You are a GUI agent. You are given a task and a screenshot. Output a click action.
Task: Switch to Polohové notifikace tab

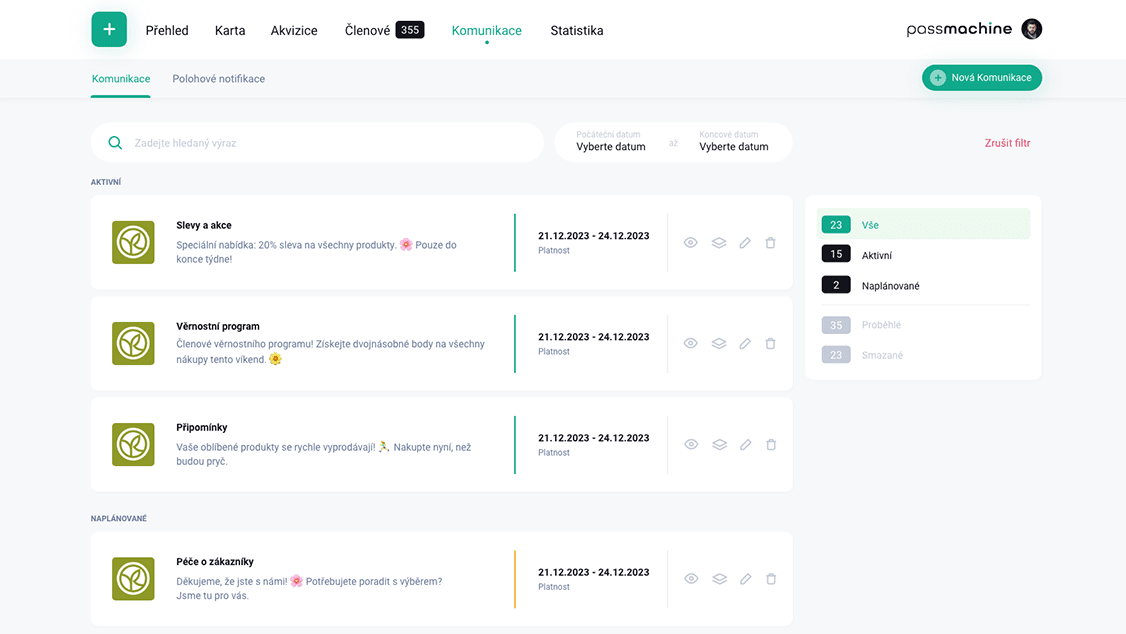tap(218, 79)
